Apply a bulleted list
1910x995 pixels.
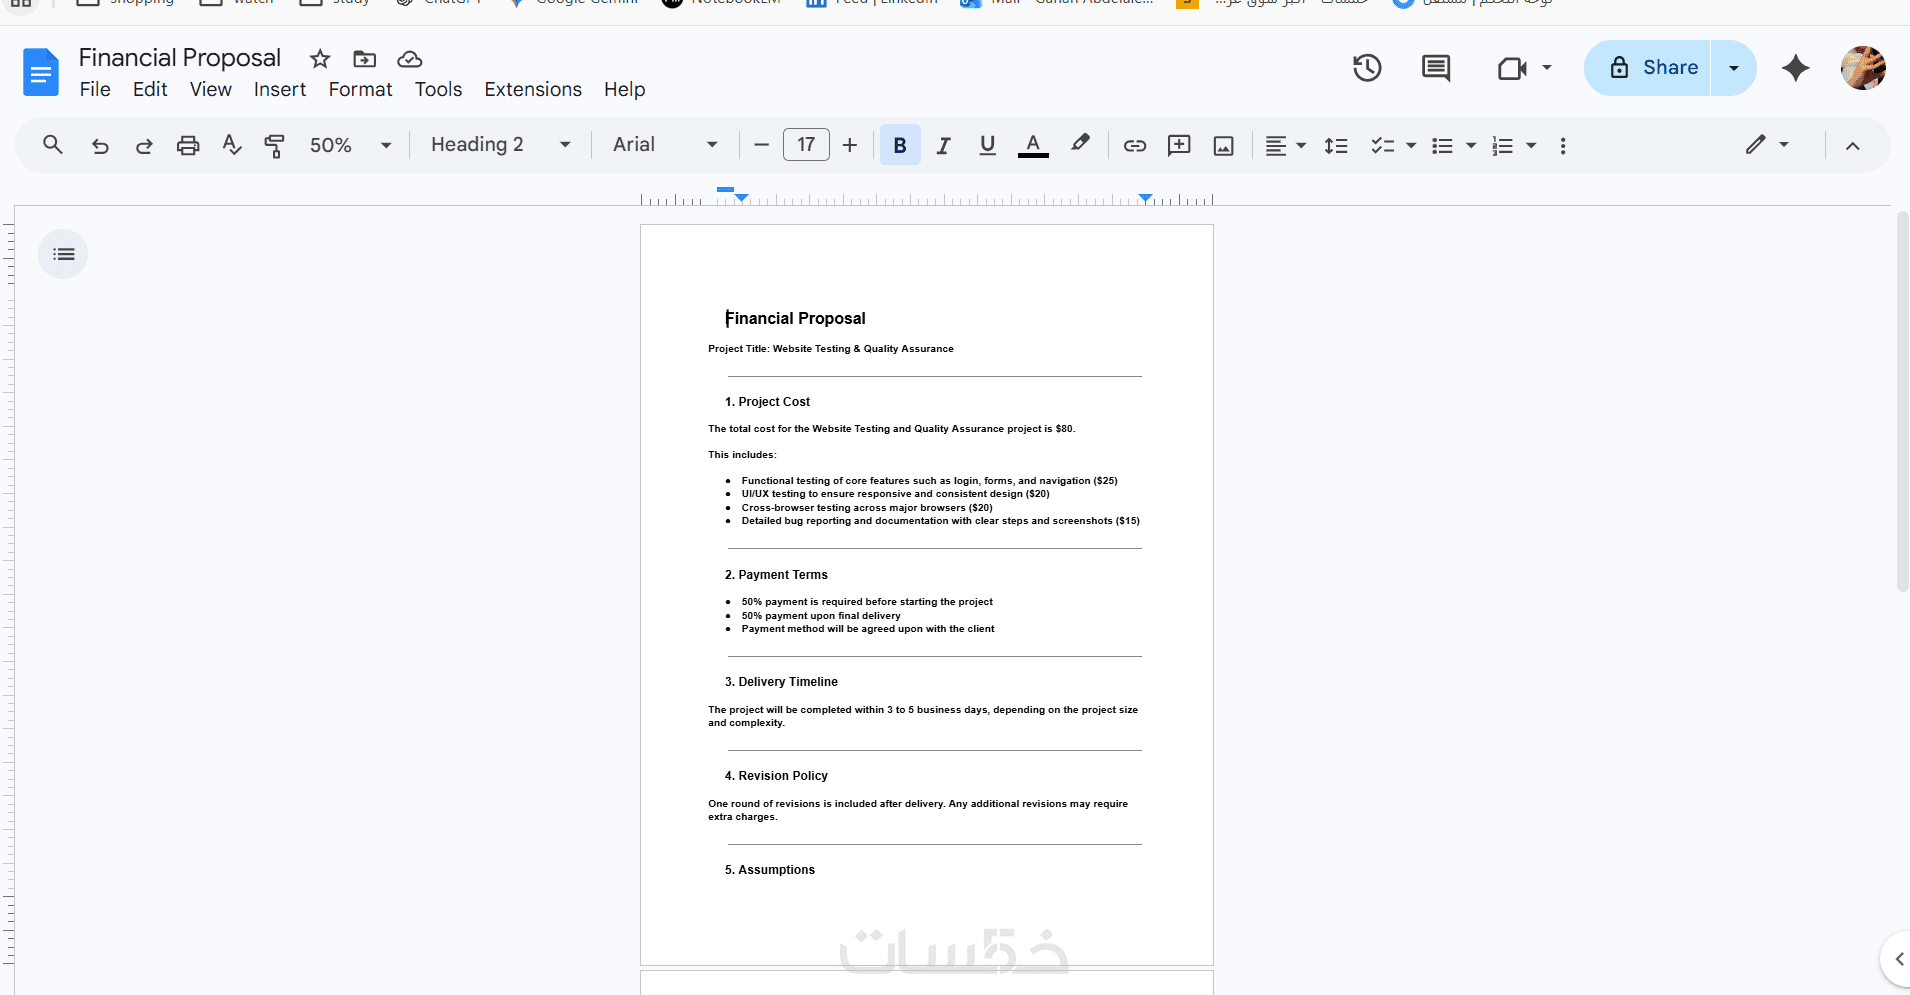pyautogui.click(x=1442, y=146)
